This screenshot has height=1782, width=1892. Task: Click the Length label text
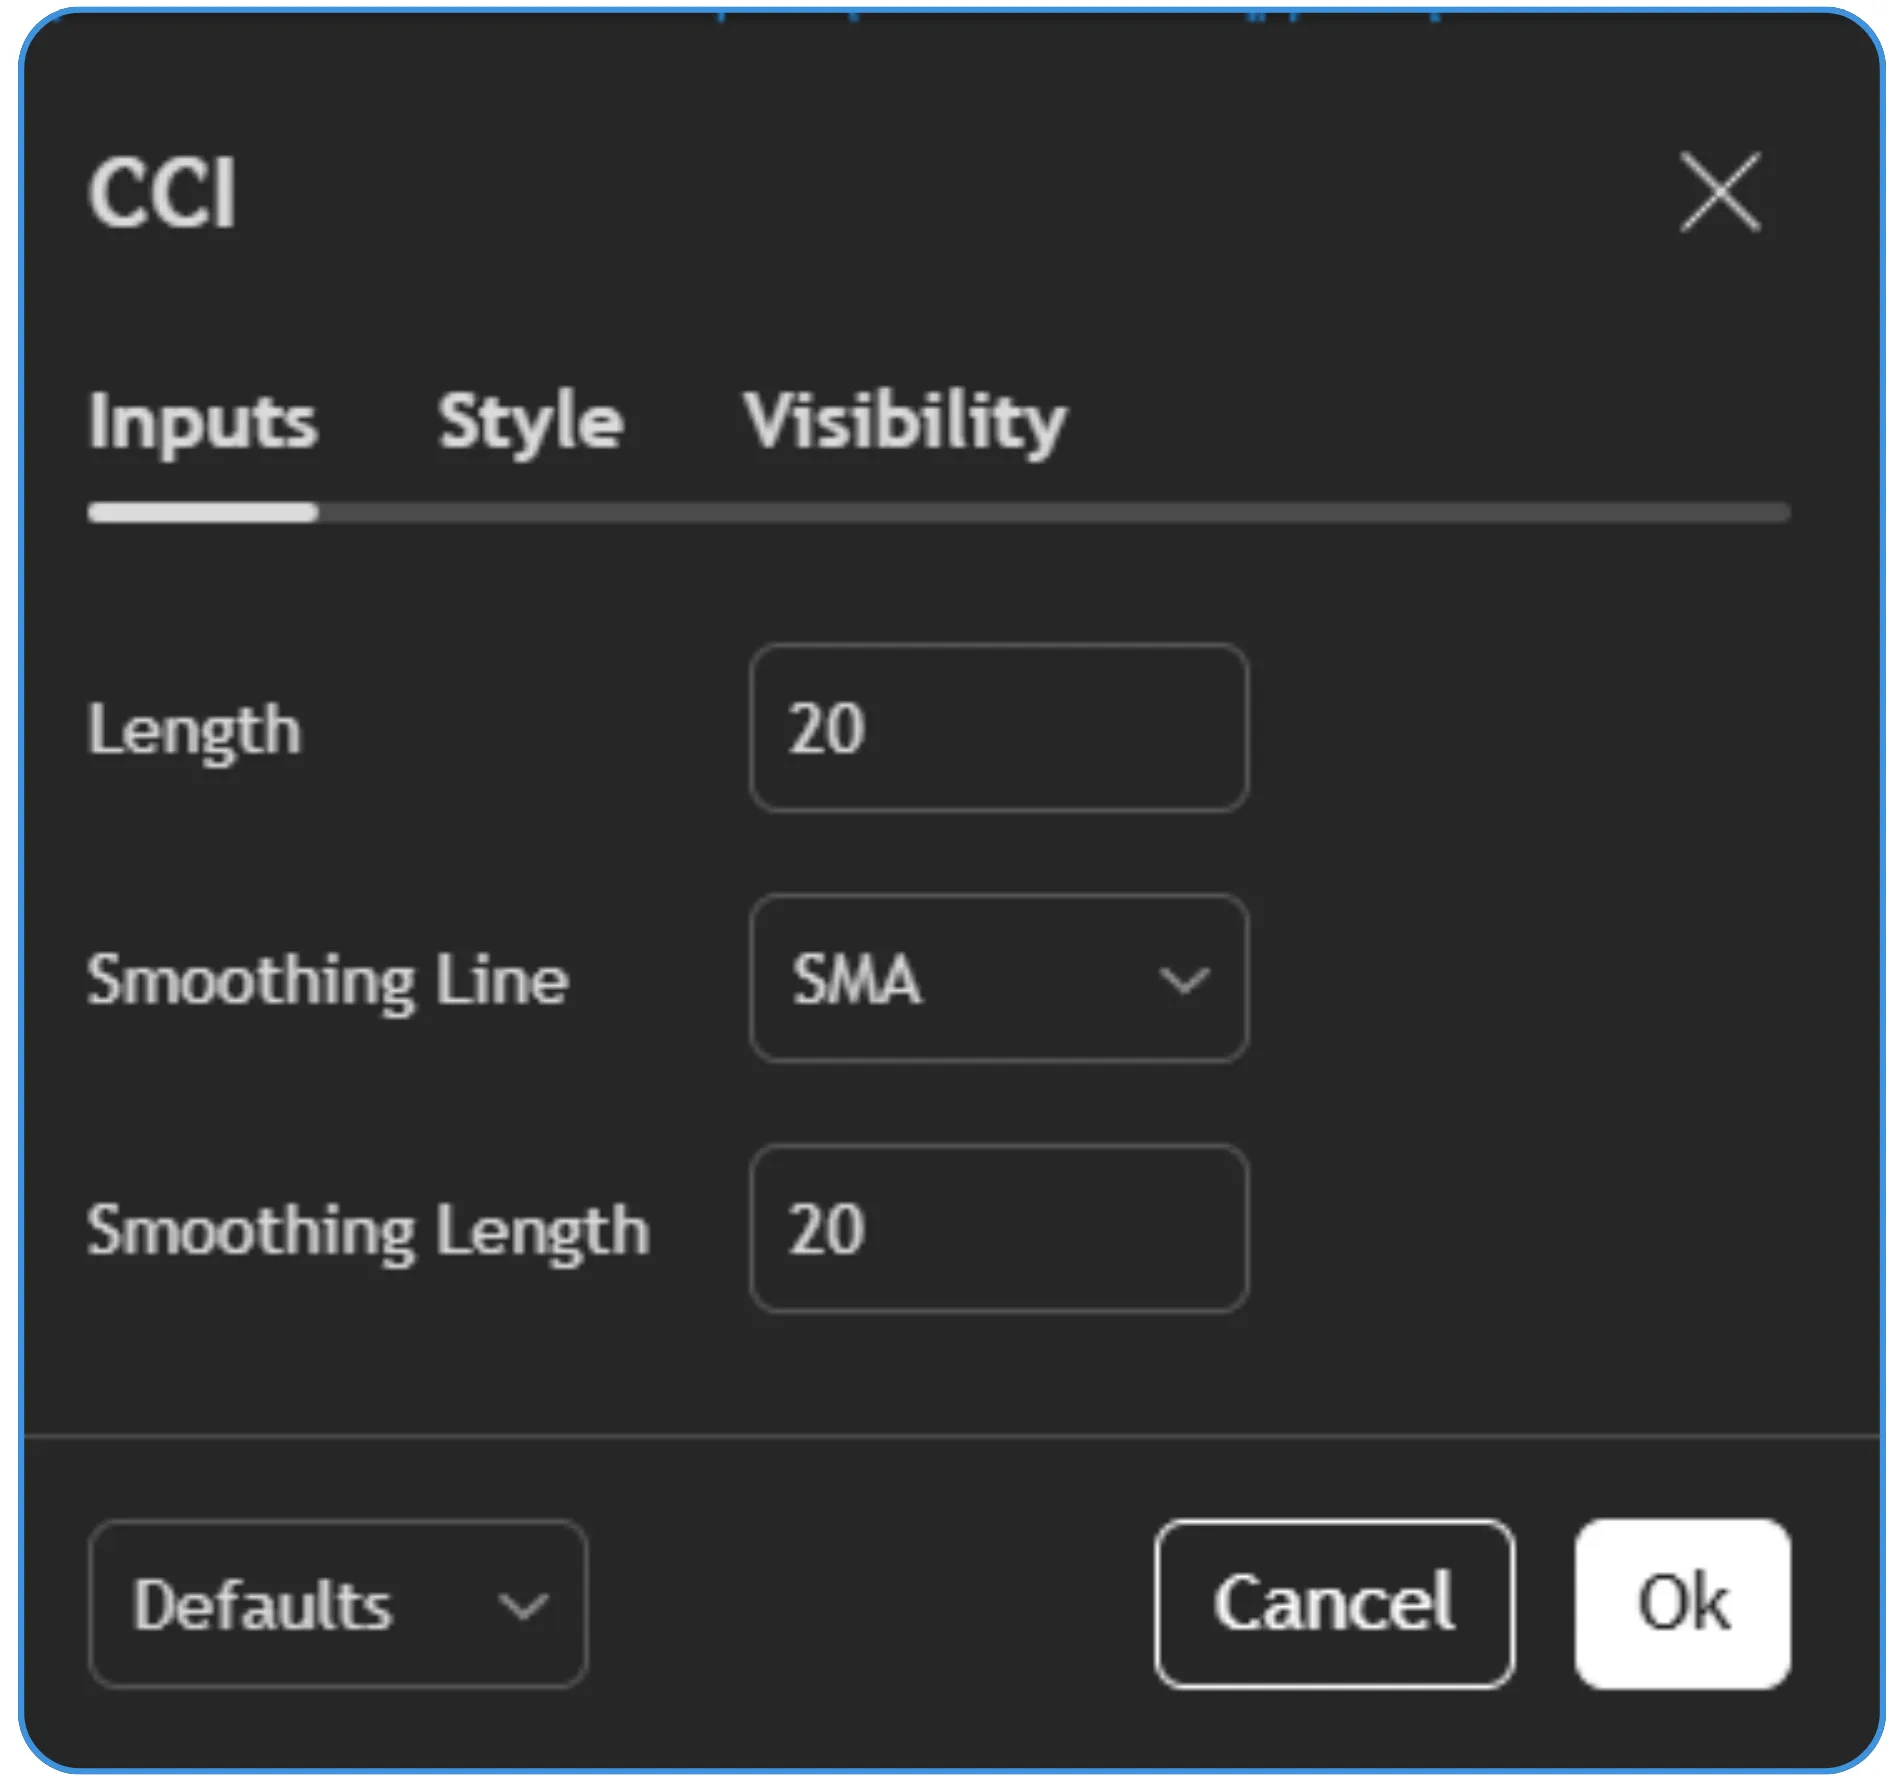point(193,730)
